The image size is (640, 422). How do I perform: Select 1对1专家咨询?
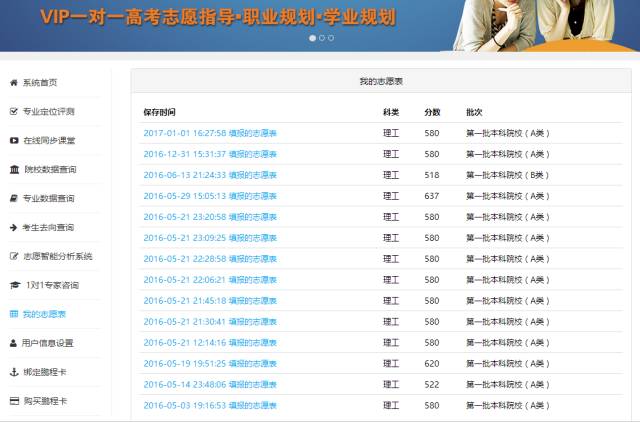pyautogui.click(x=52, y=285)
